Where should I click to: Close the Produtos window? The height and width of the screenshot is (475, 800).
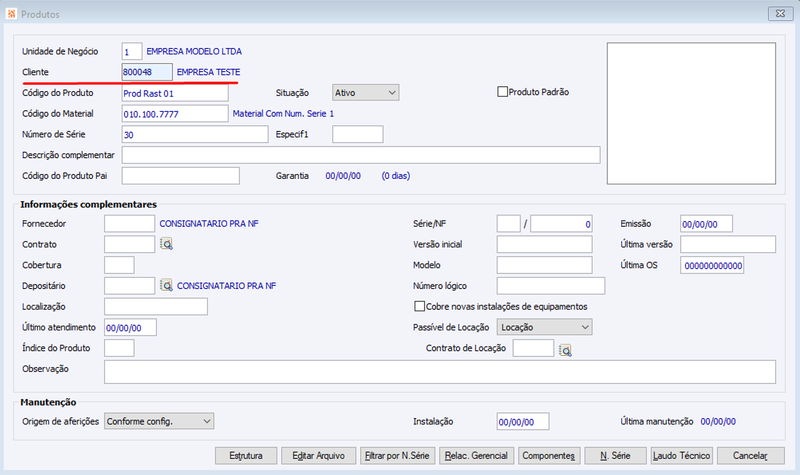coord(780,14)
